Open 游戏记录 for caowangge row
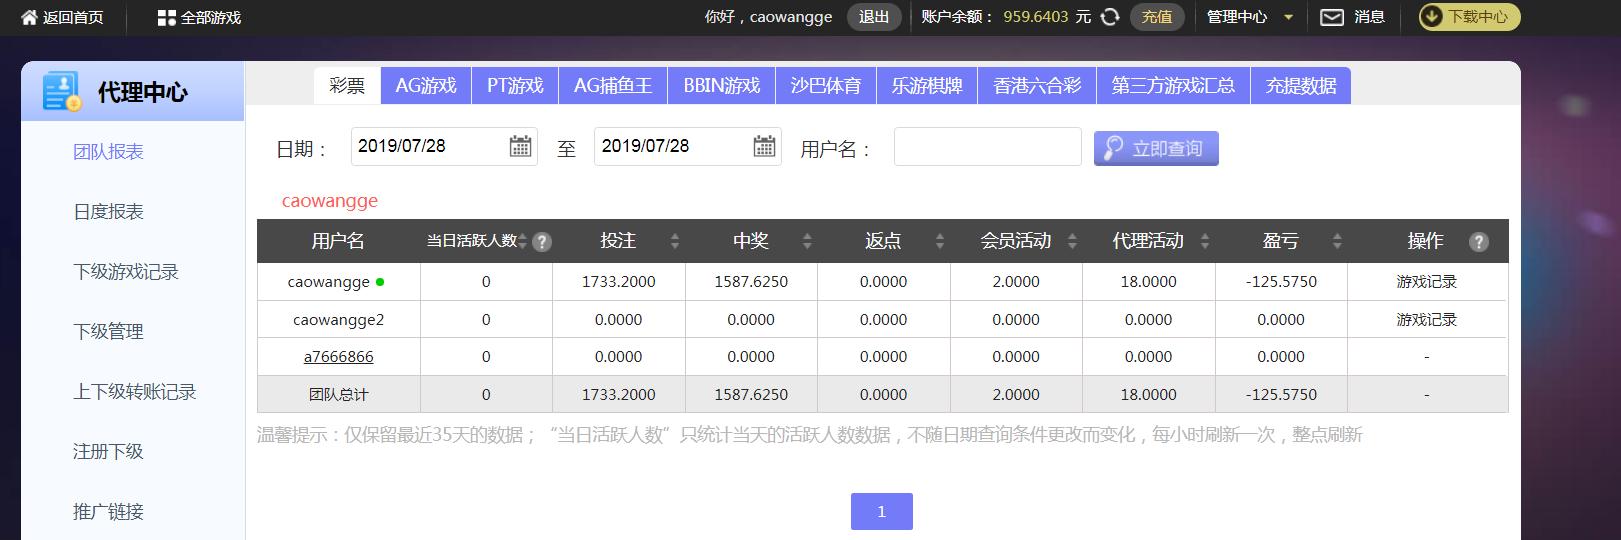This screenshot has width=1621, height=540. (x=1427, y=282)
